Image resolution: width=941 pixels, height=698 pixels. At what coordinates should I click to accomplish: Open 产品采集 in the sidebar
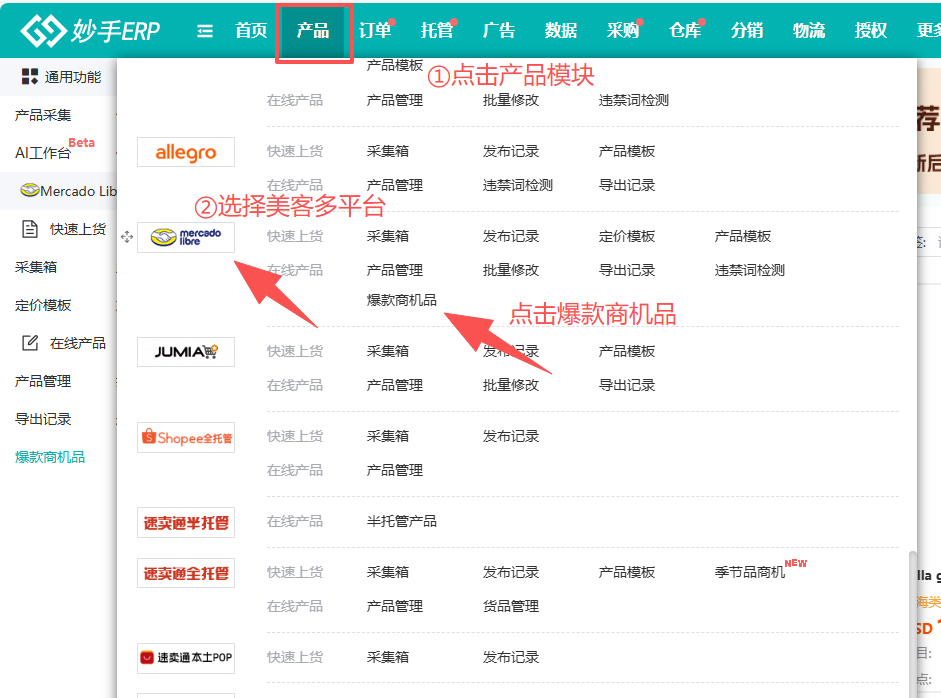point(43,115)
